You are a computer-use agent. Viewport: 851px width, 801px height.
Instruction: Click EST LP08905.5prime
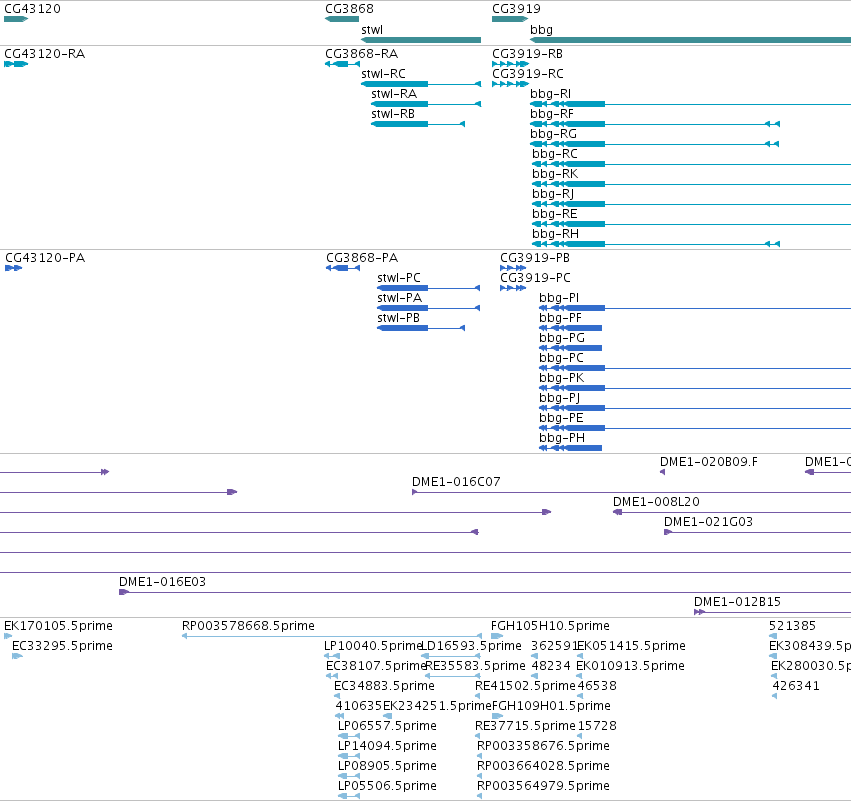349,776
